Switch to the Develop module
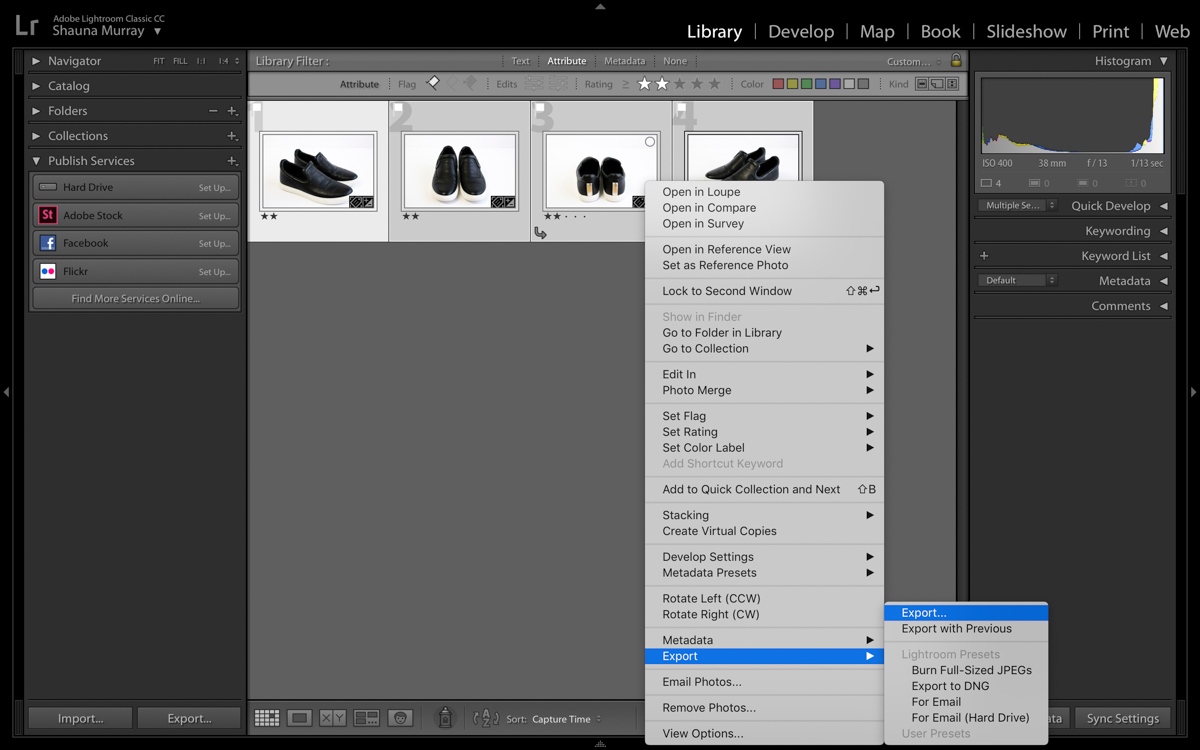 pyautogui.click(x=800, y=31)
